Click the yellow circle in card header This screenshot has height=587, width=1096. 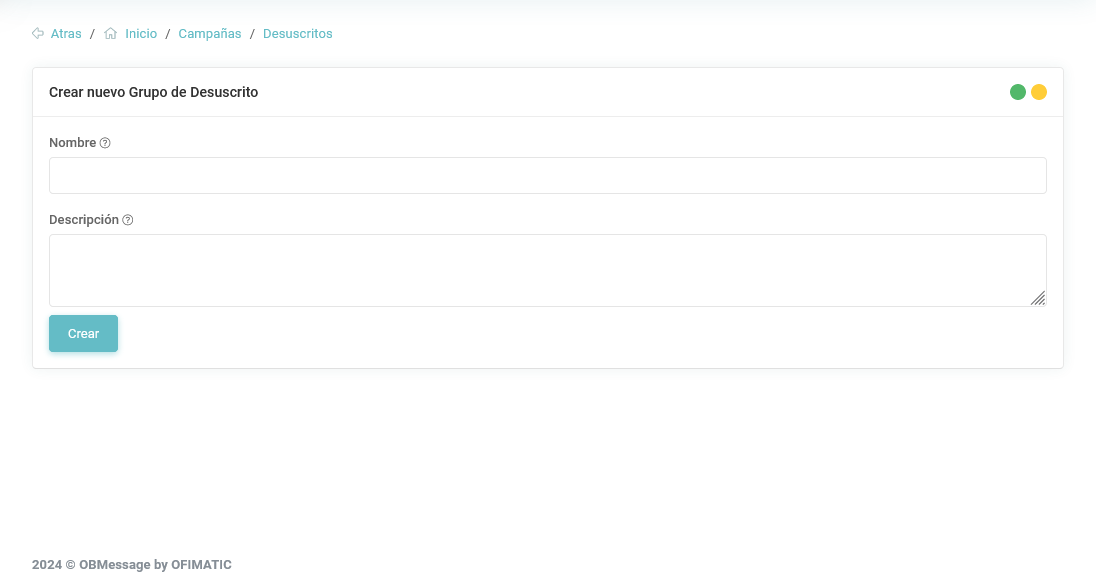pyautogui.click(x=1039, y=92)
